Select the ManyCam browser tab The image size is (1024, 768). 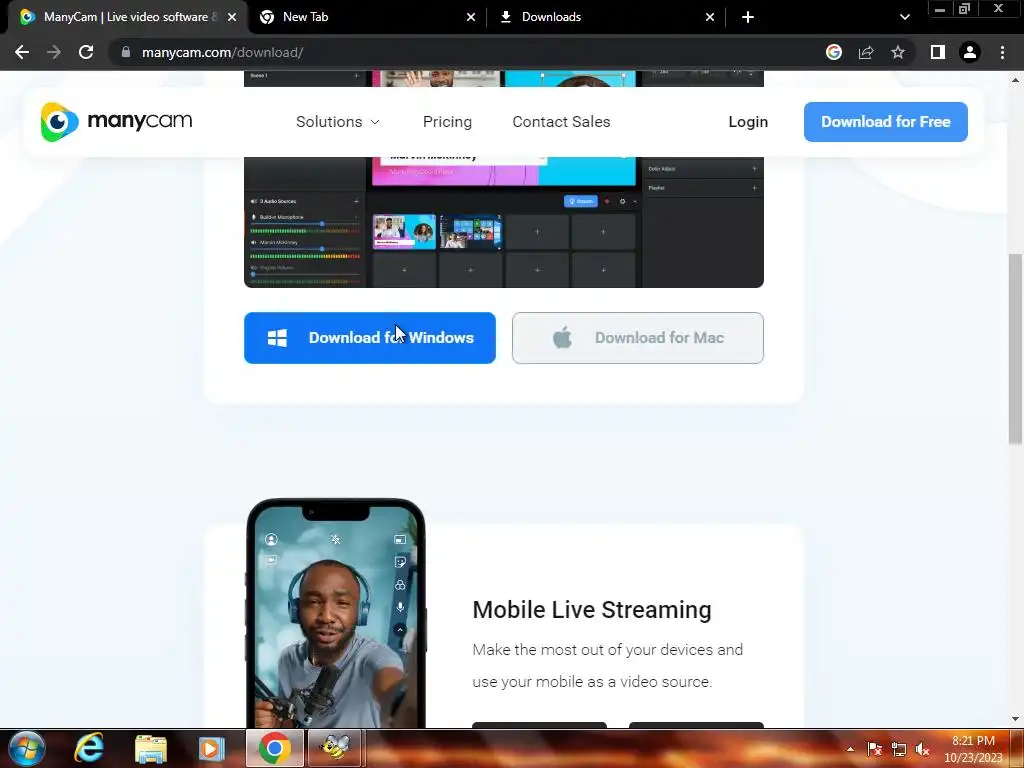point(124,17)
